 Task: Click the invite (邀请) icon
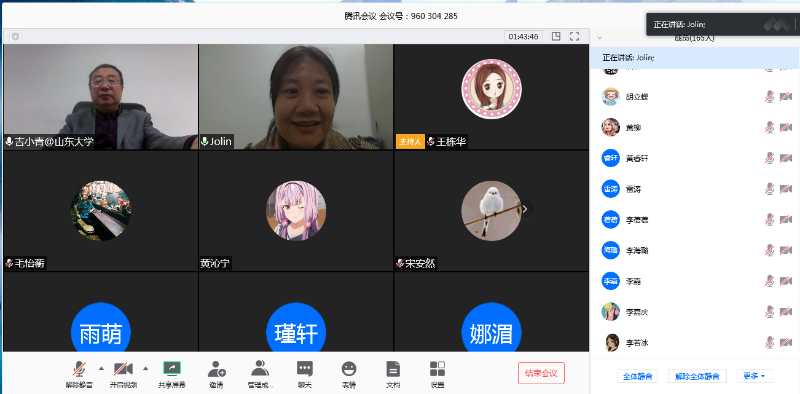point(216,375)
